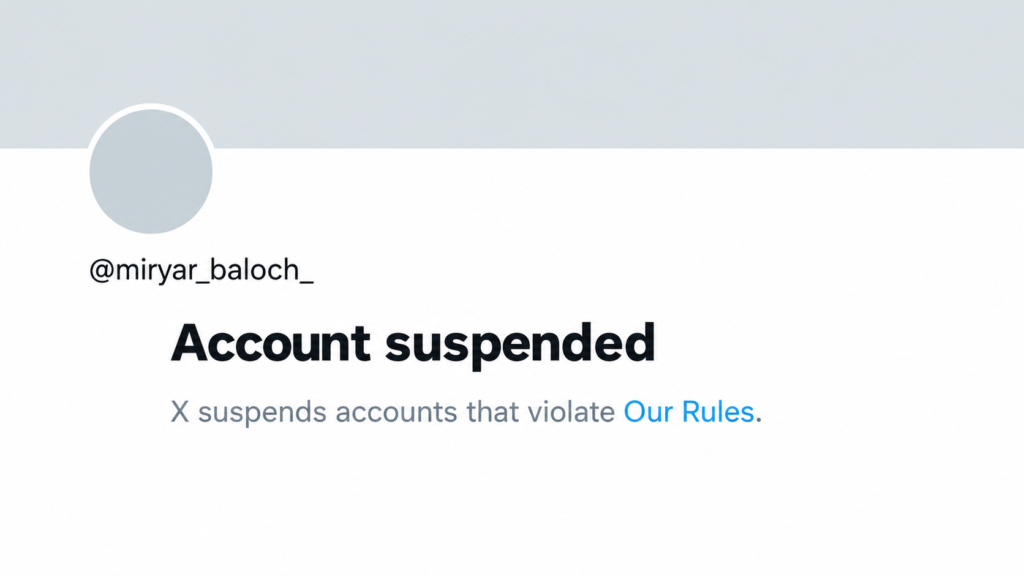Click the word 'that' in grey notice
Screen dimensions: 1024x576
tap(492, 412)
